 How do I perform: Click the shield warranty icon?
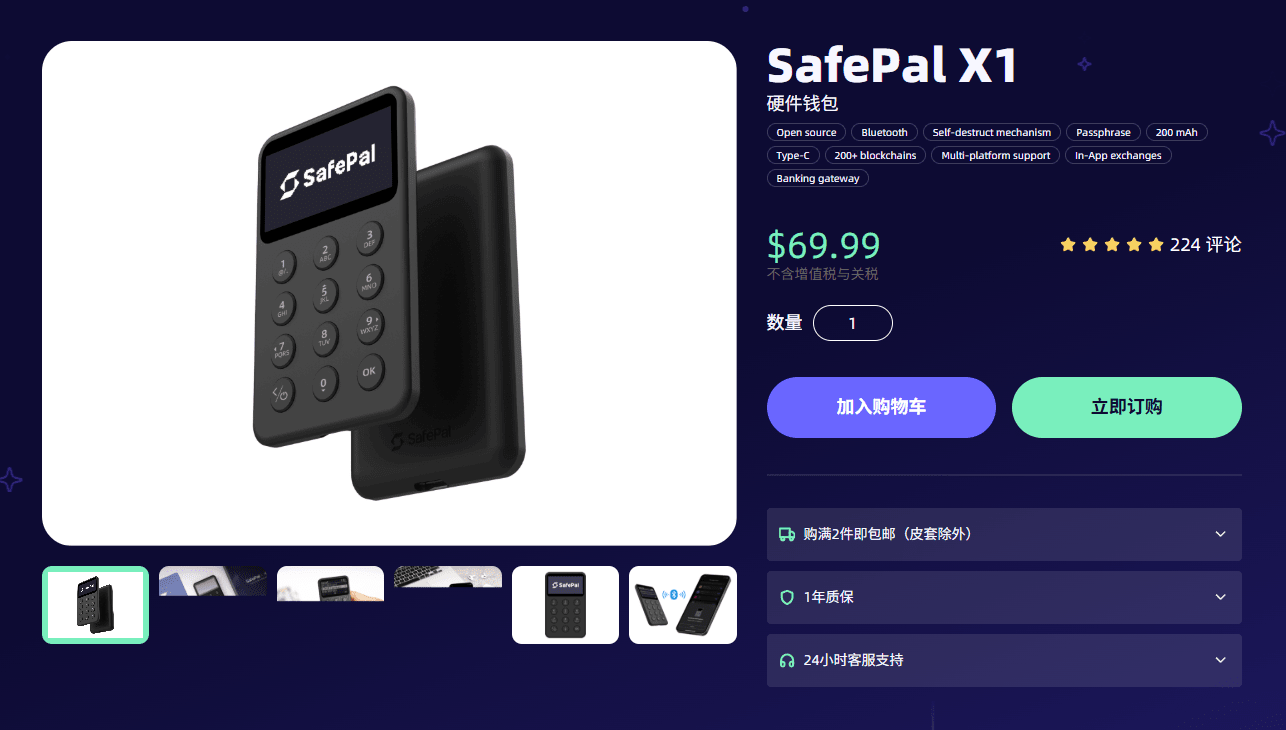787,597
